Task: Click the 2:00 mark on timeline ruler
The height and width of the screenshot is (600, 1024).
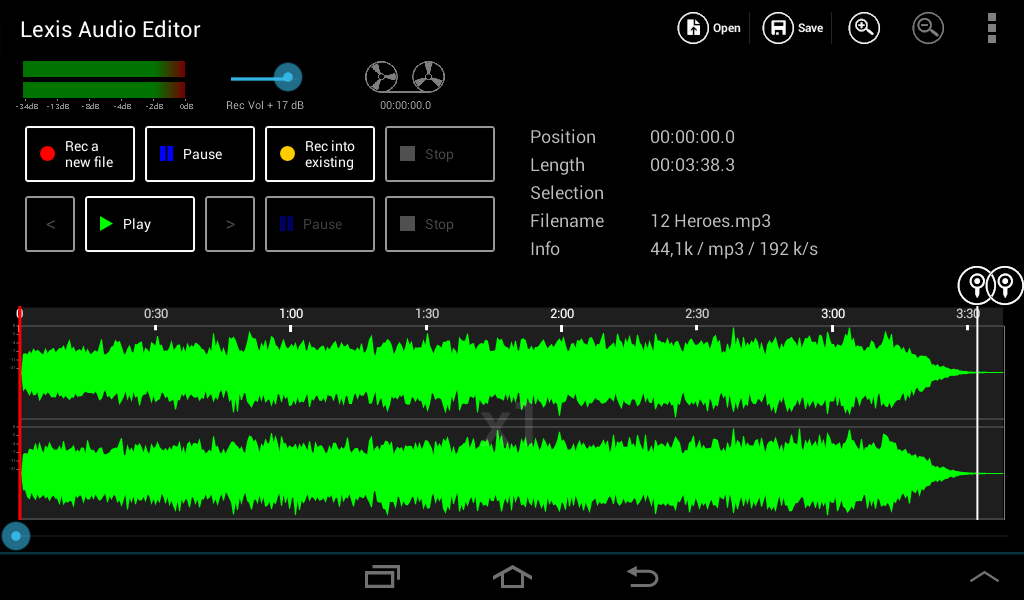Action: coord(562,314)
